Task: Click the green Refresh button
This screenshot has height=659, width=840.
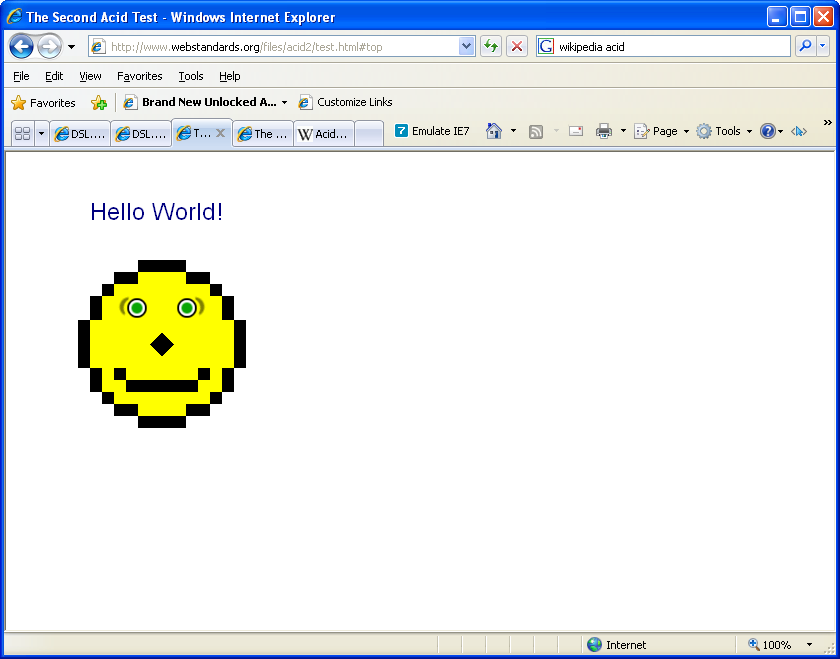Action: (x=491, y=47)
